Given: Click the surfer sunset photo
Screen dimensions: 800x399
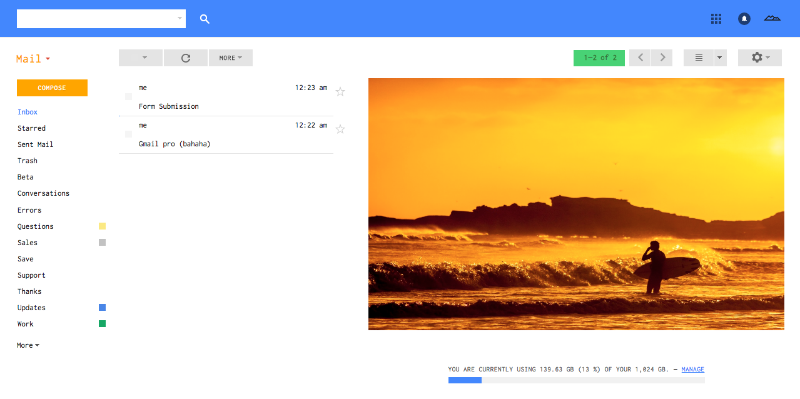Looking at the screenshot, I should point(576,204).
